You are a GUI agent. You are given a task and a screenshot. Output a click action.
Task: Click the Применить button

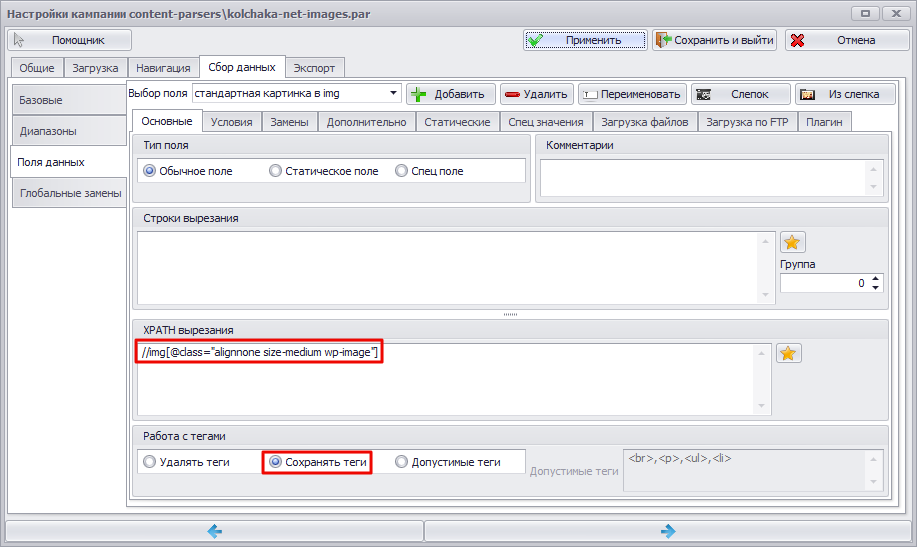585,40
